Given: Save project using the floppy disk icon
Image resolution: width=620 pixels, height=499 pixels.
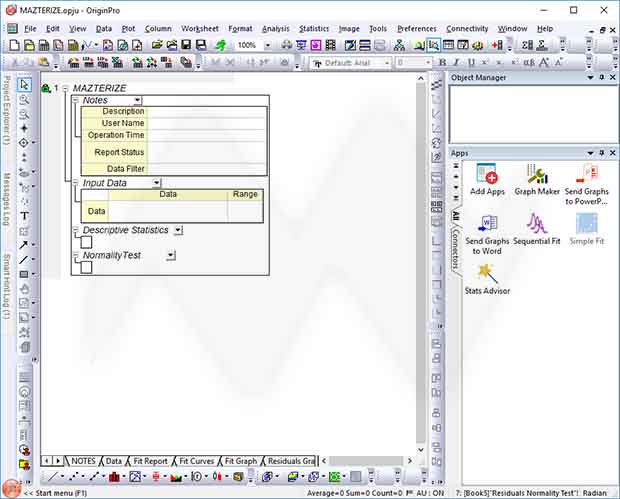Looking at the screenshot, I should (186, 45).
